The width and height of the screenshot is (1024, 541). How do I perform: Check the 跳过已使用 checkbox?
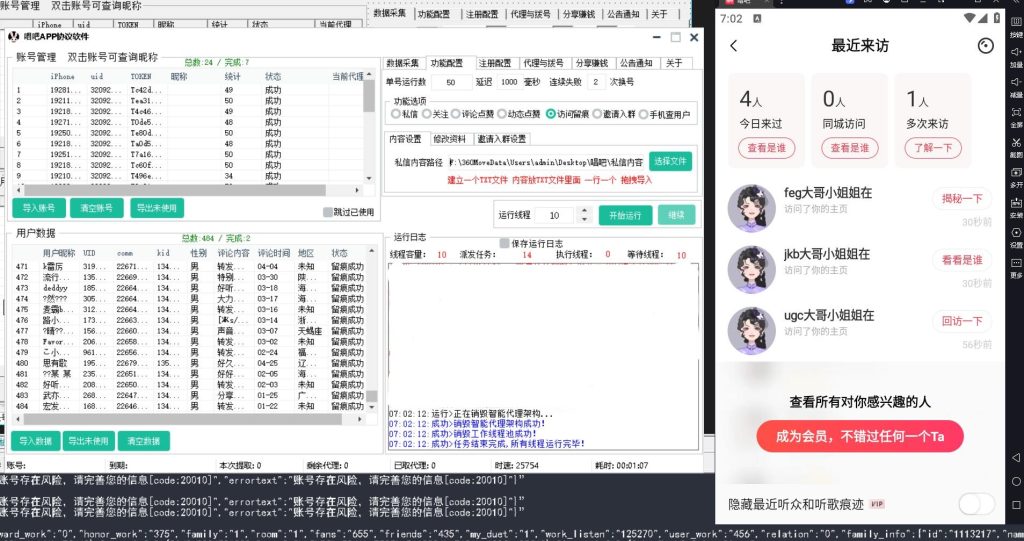click(x=327, y=212)
